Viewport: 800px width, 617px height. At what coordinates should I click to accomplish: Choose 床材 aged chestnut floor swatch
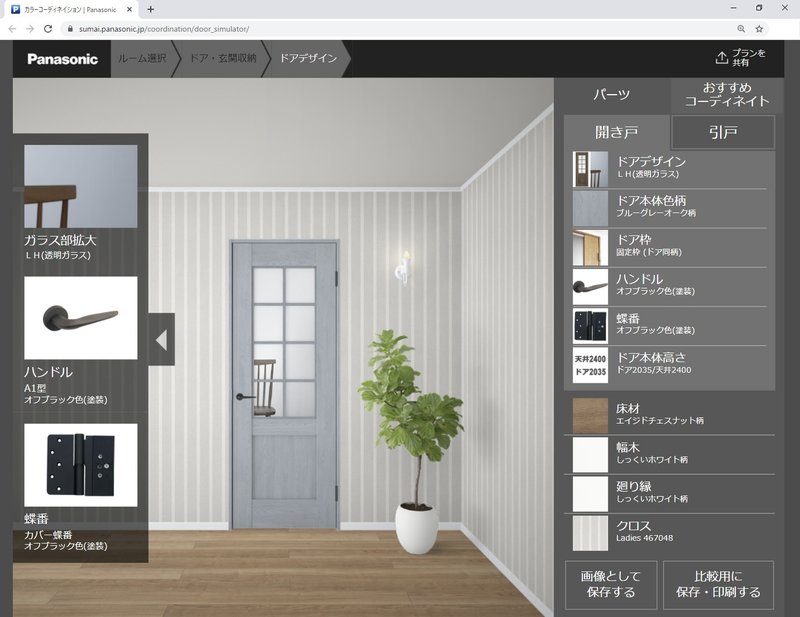point(590,415)
